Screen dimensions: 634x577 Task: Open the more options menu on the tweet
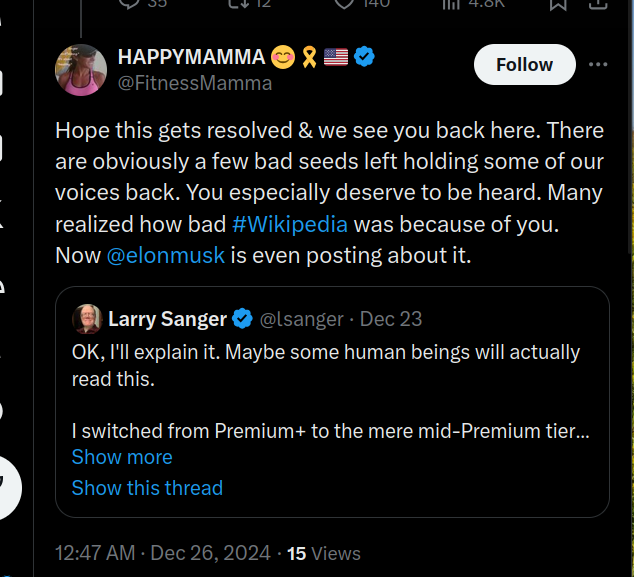(598, 65)
